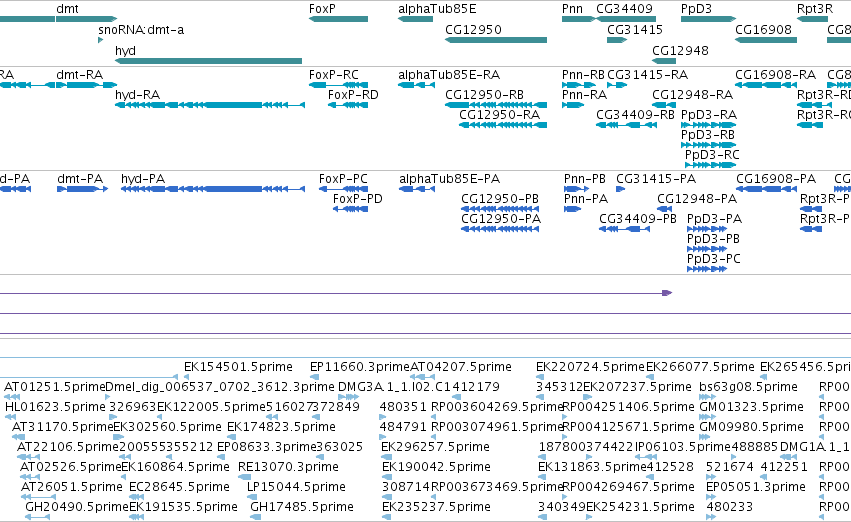Click the CG12948-PA protein label

click(x=697, y=199)
